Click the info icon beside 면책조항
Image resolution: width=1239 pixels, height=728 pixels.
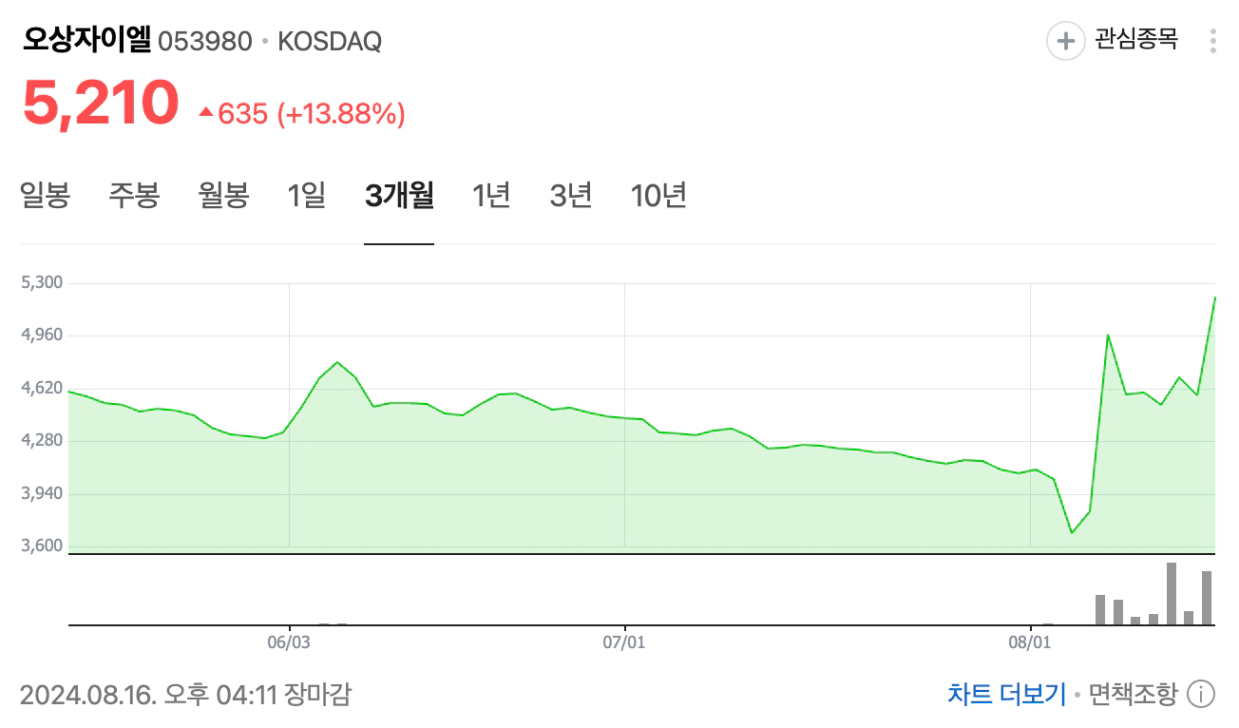[x=1200, y=694]
